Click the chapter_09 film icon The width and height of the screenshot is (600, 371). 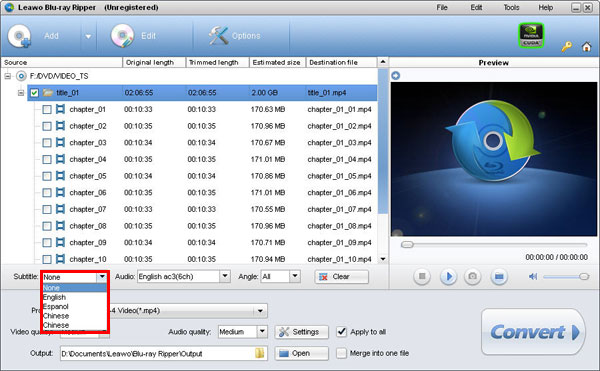click(60, 242)
